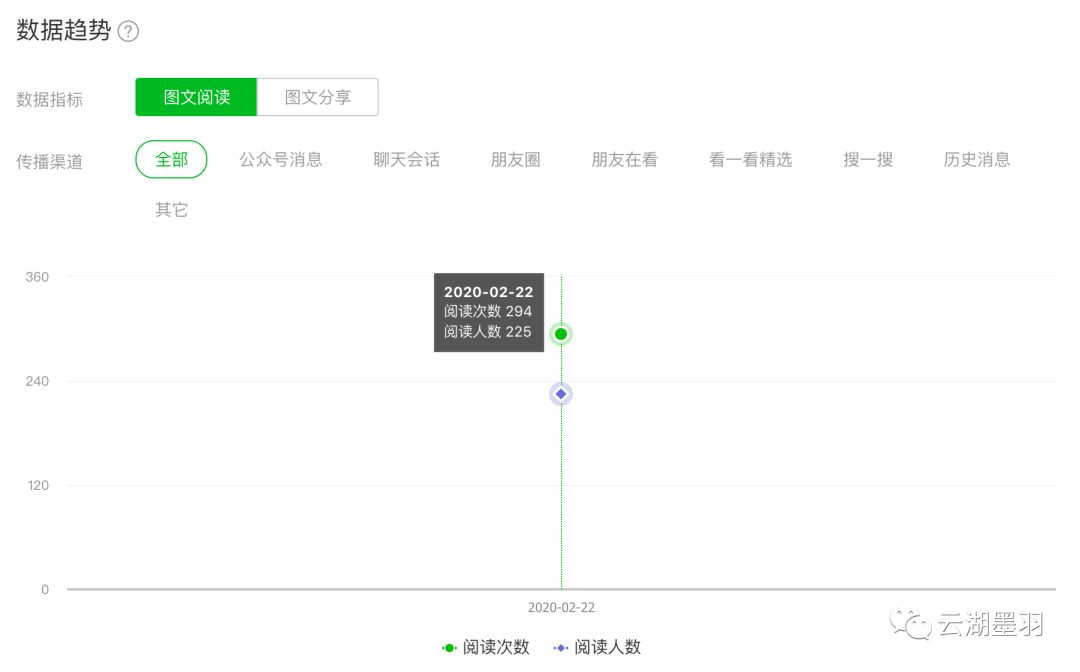Choose the 聊天会话 channel
This screenshot has width=1080, height=672.
tap(405, 159)
